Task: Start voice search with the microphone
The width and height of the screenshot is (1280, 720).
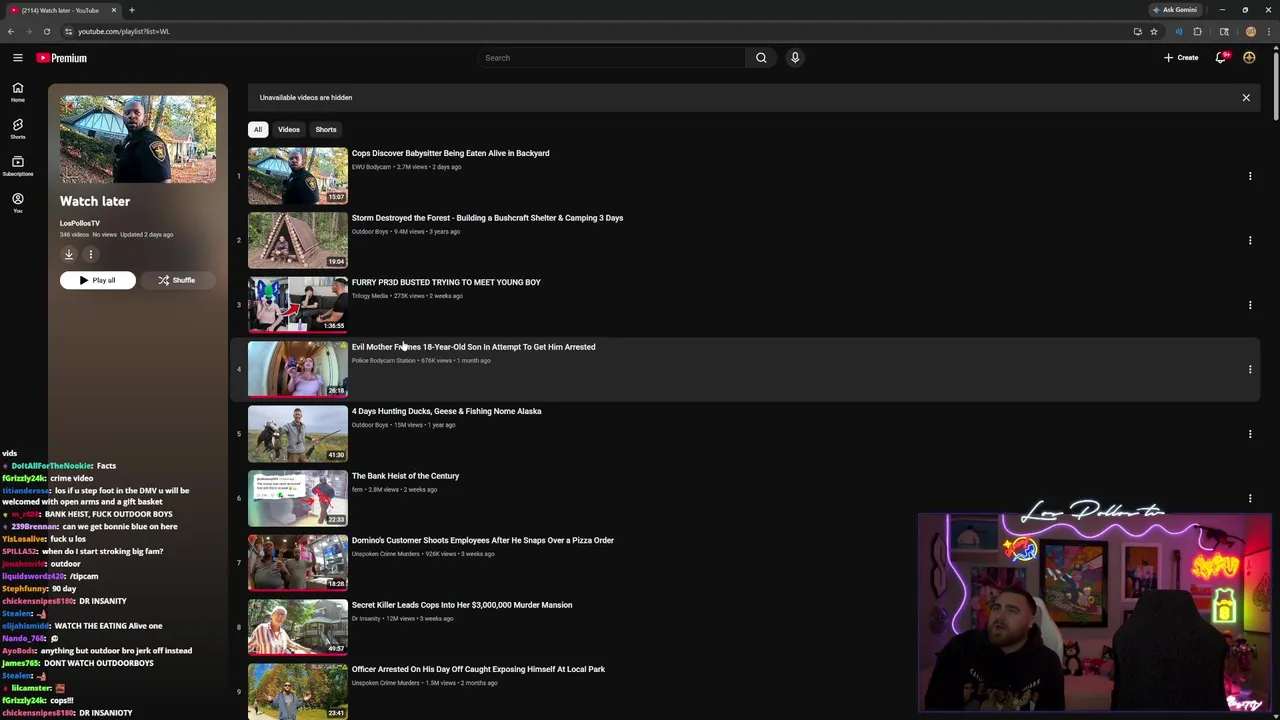Action: click(x=795, y=58)
